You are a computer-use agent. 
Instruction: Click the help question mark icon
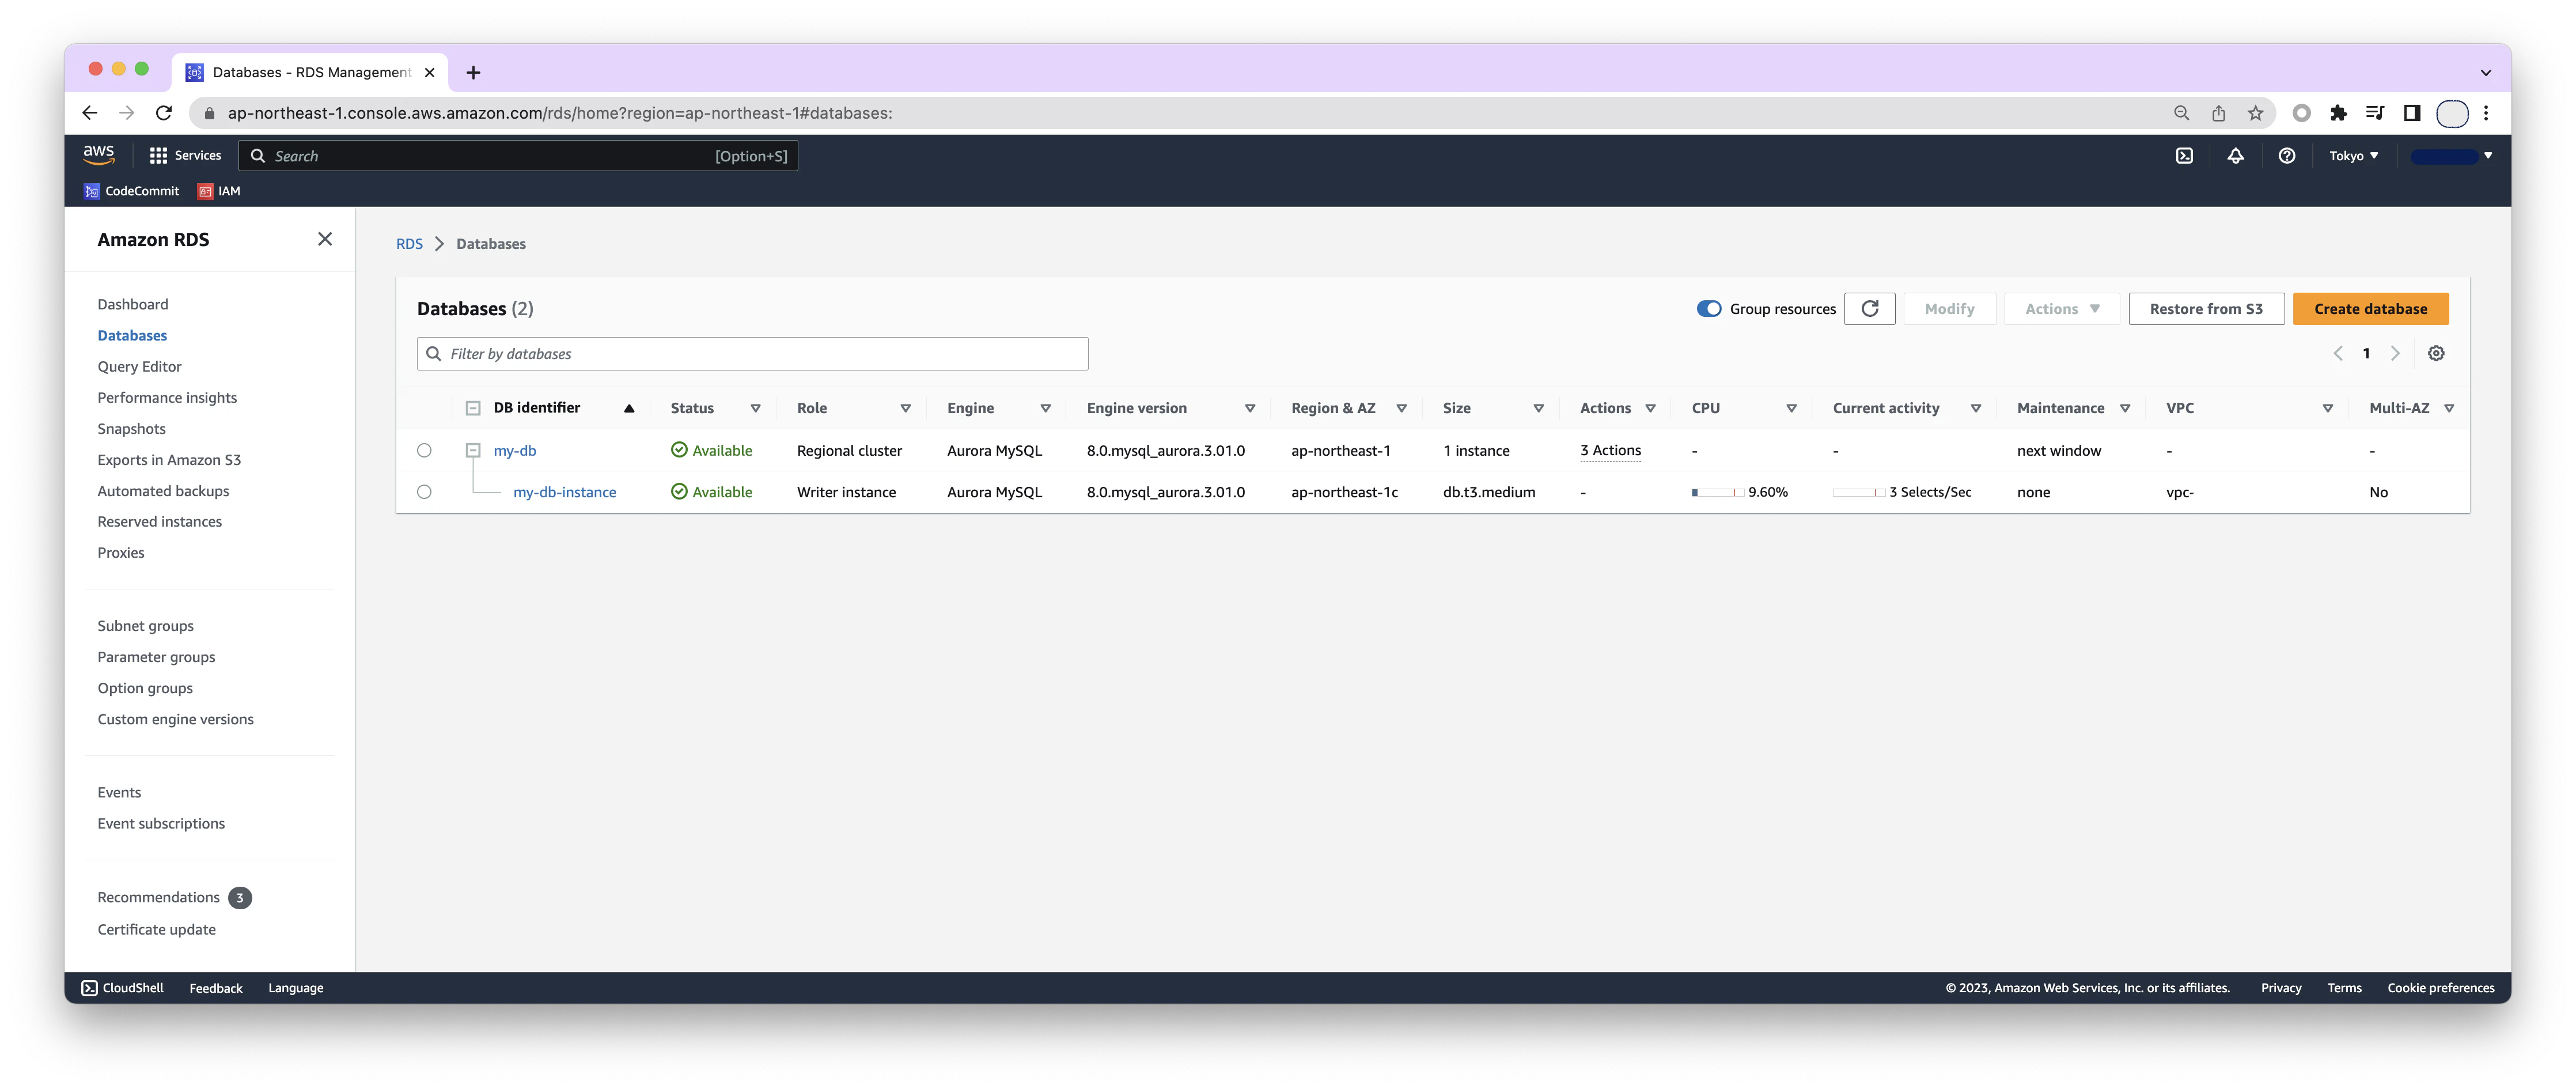point(2286,156)
